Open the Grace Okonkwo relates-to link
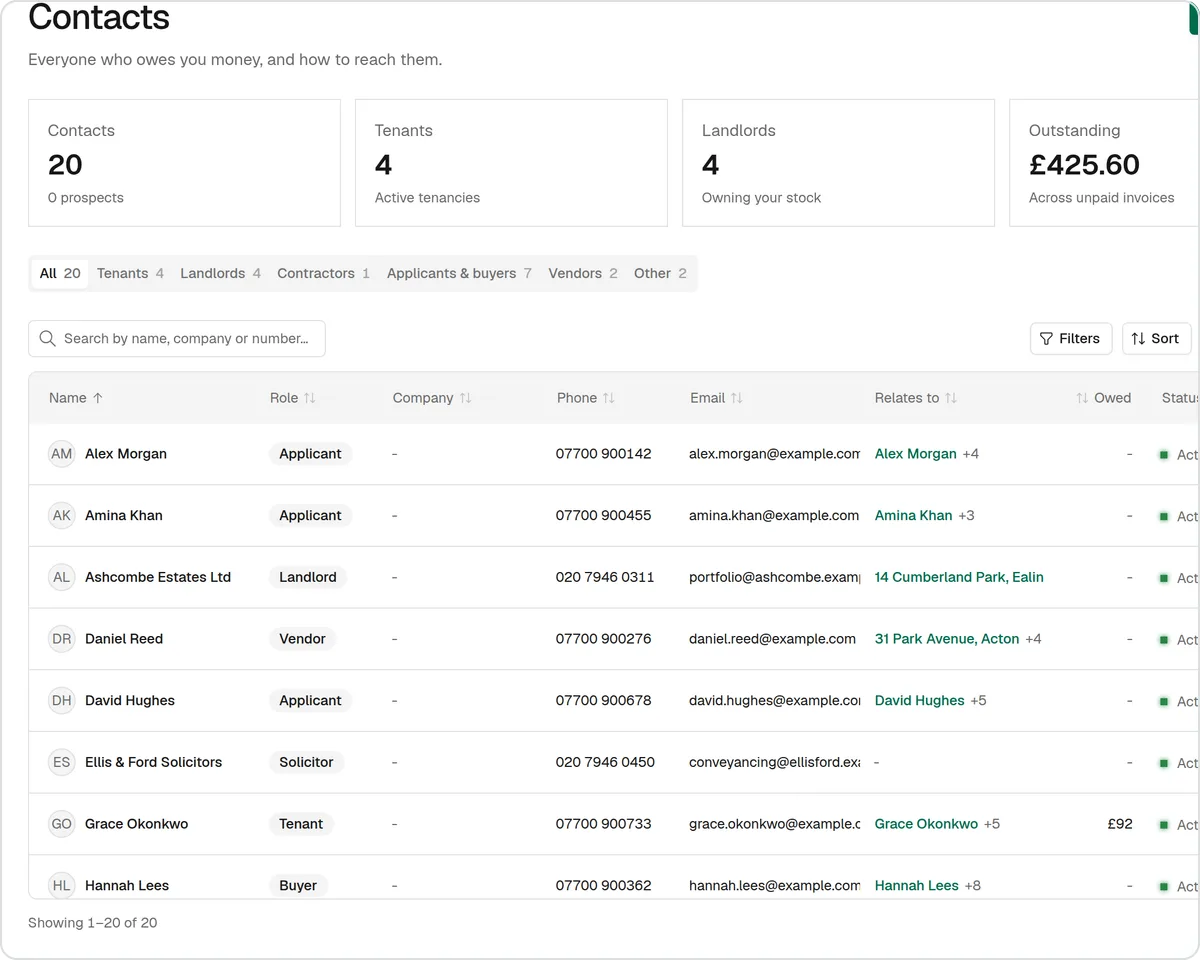 coord(926,824)
